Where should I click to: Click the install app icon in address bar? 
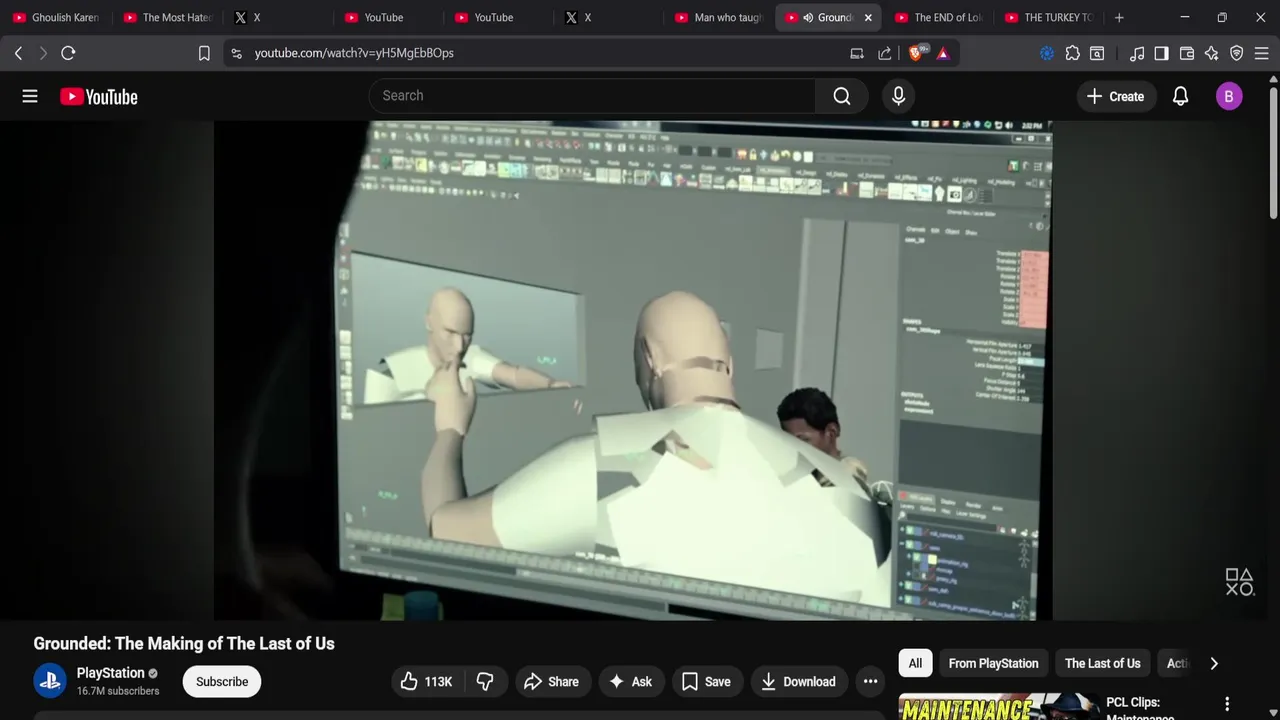click(x=857, y=53)
